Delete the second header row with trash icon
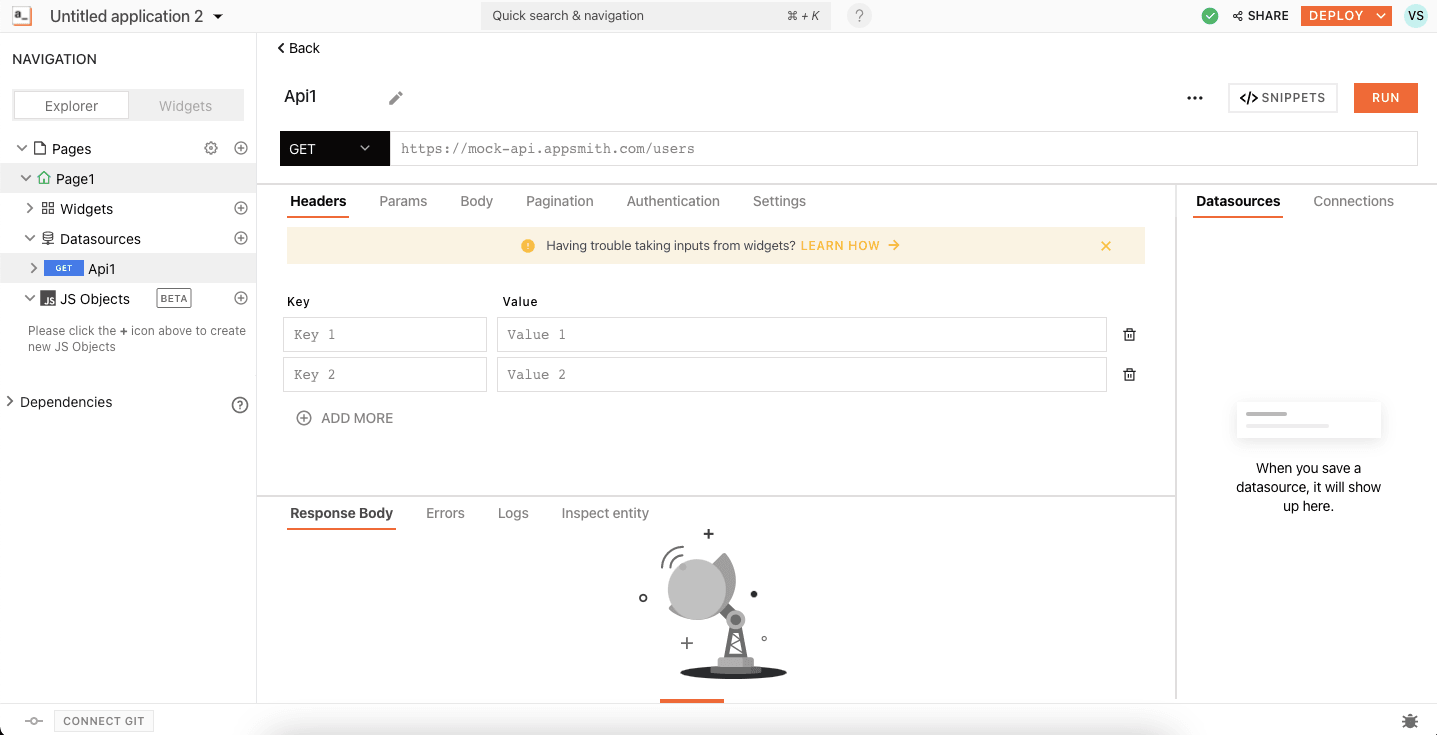The image size is (1437, 735). [x=1129, y=375]
